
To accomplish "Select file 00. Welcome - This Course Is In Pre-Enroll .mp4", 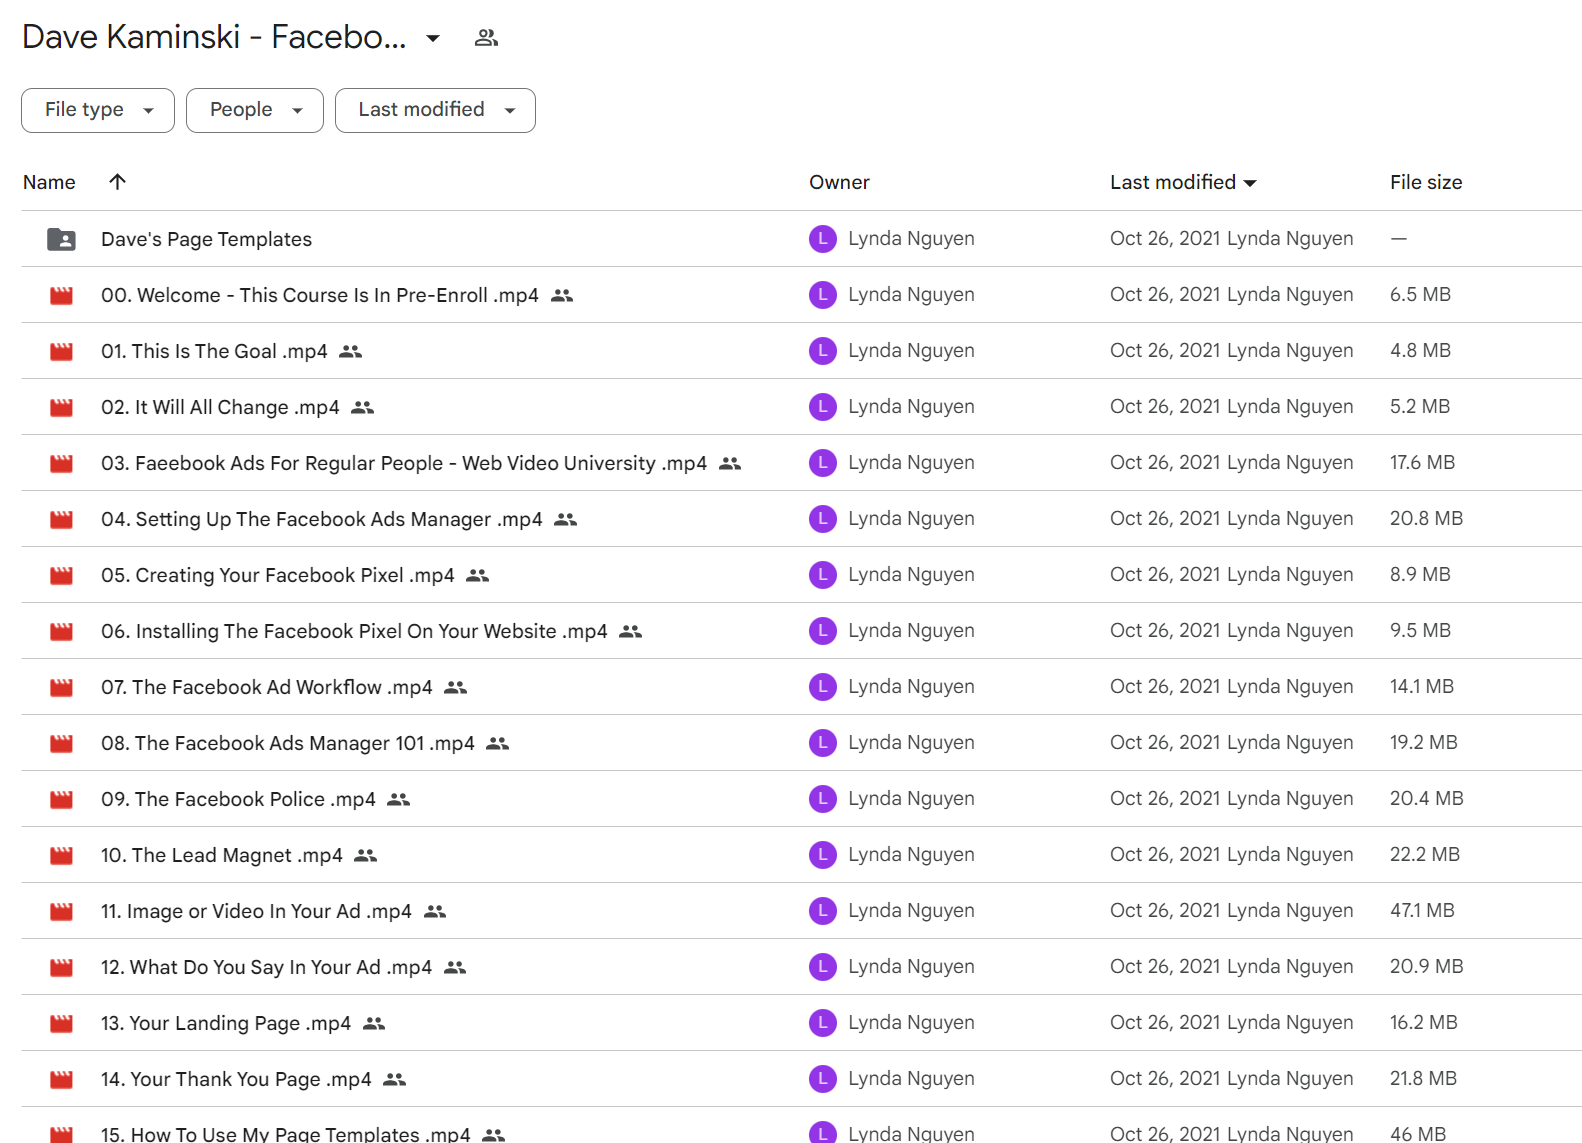I will coord(320,295).
